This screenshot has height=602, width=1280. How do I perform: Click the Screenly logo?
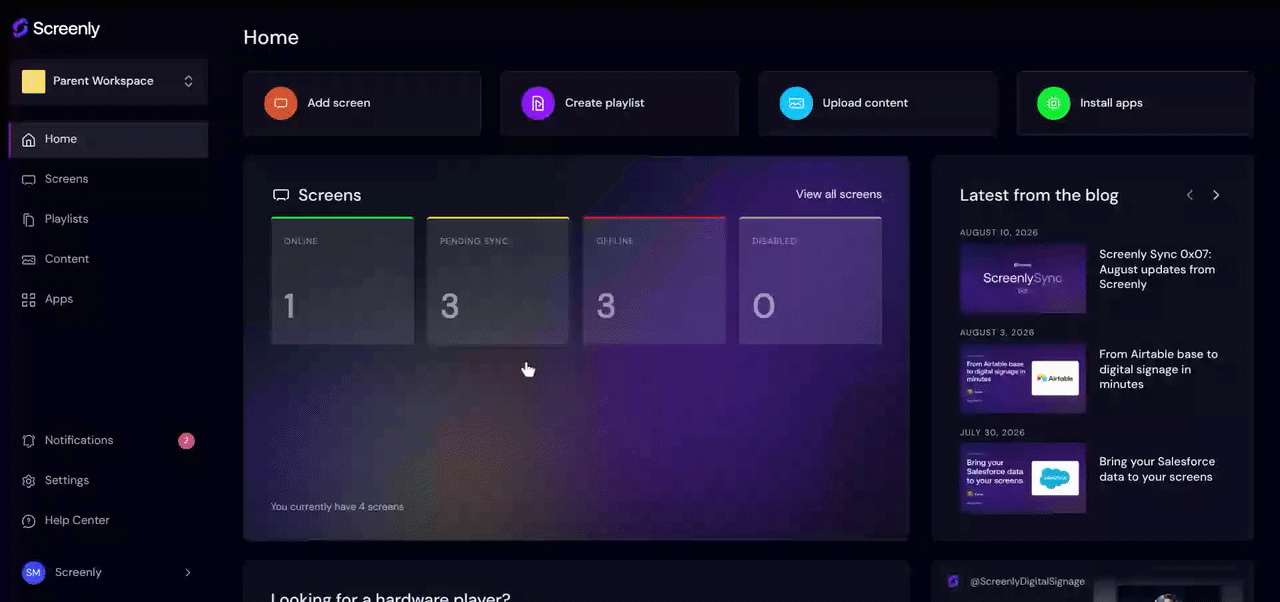tap(56, 29)
